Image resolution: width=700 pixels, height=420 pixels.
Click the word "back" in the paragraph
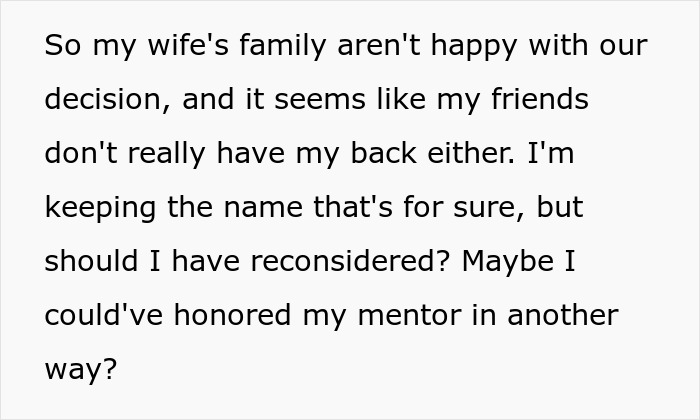(x=383, y=153)
